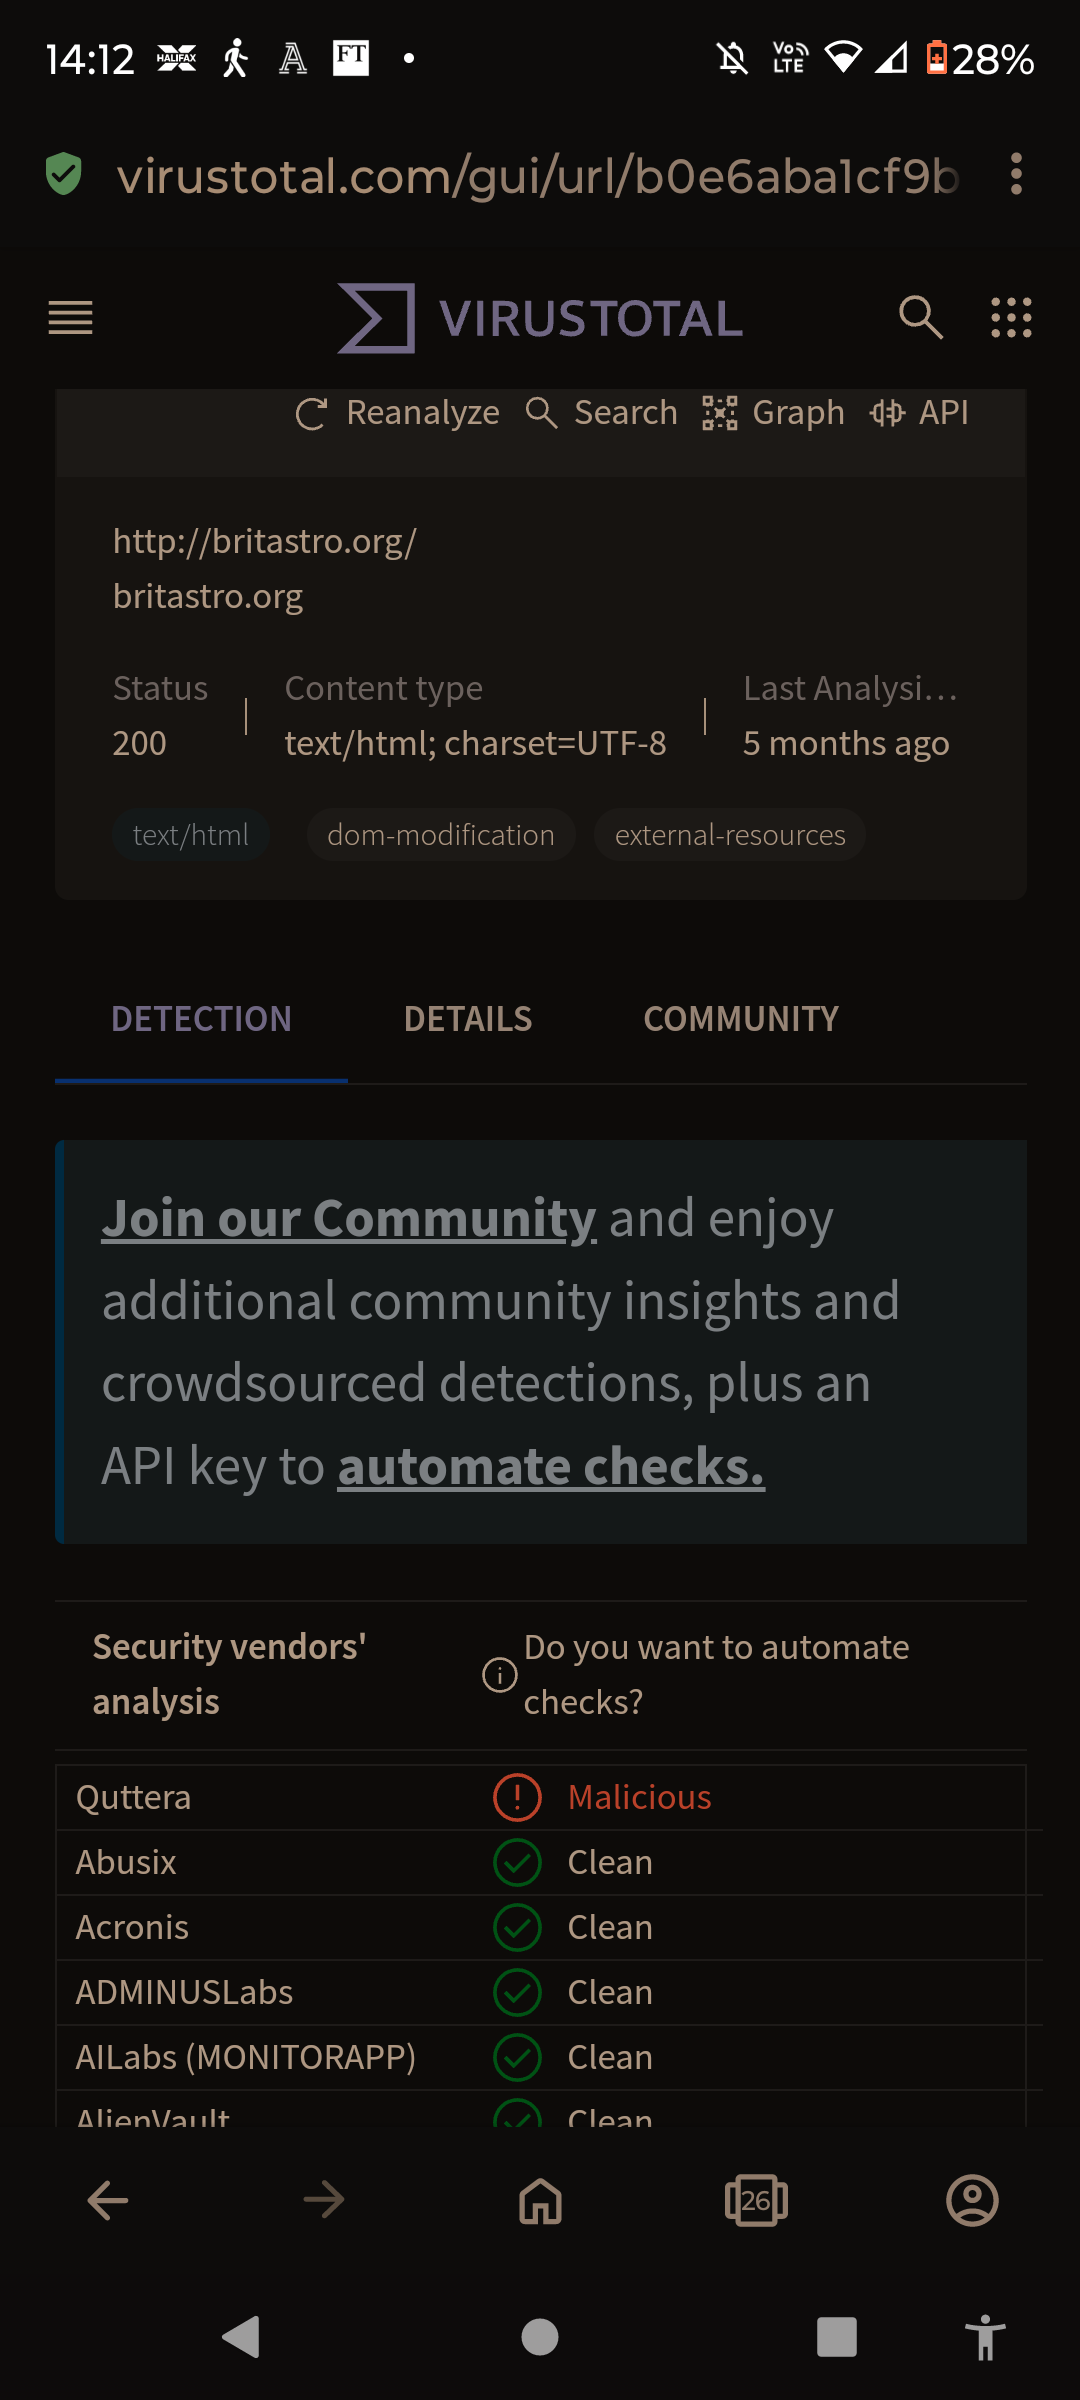Select the ADMINUSLabs vendor name
This screenshot has width=1080, height=2400.
tap(184, 1992)
